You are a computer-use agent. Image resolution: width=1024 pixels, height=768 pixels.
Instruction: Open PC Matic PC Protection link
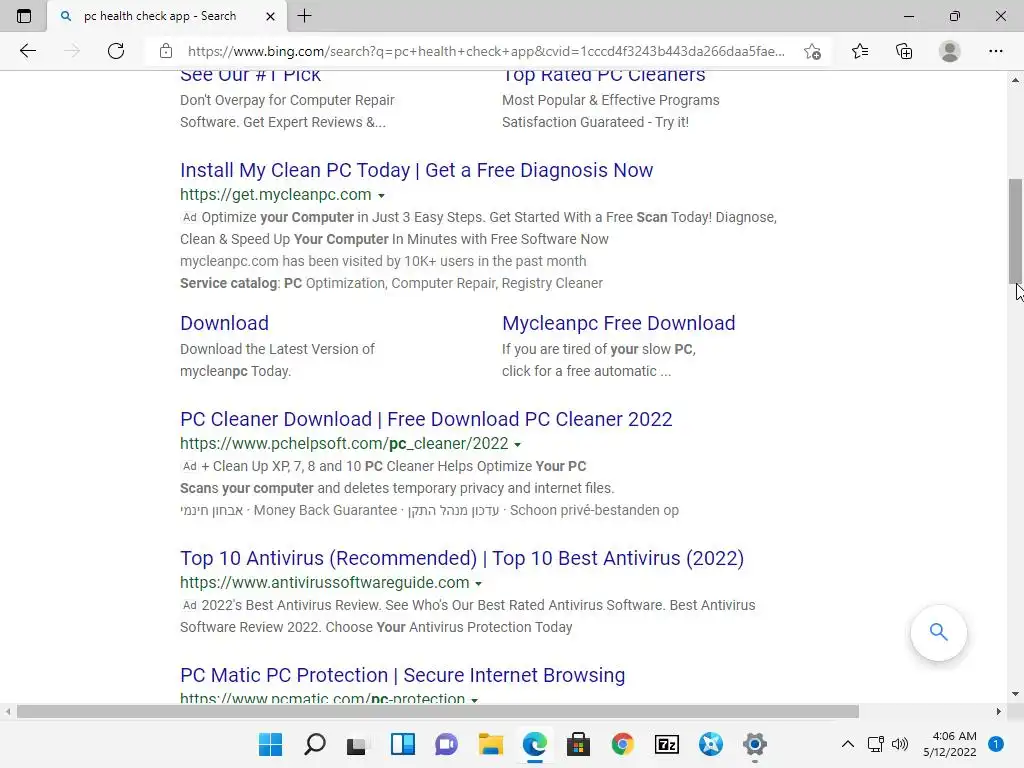tap(402, 675)
